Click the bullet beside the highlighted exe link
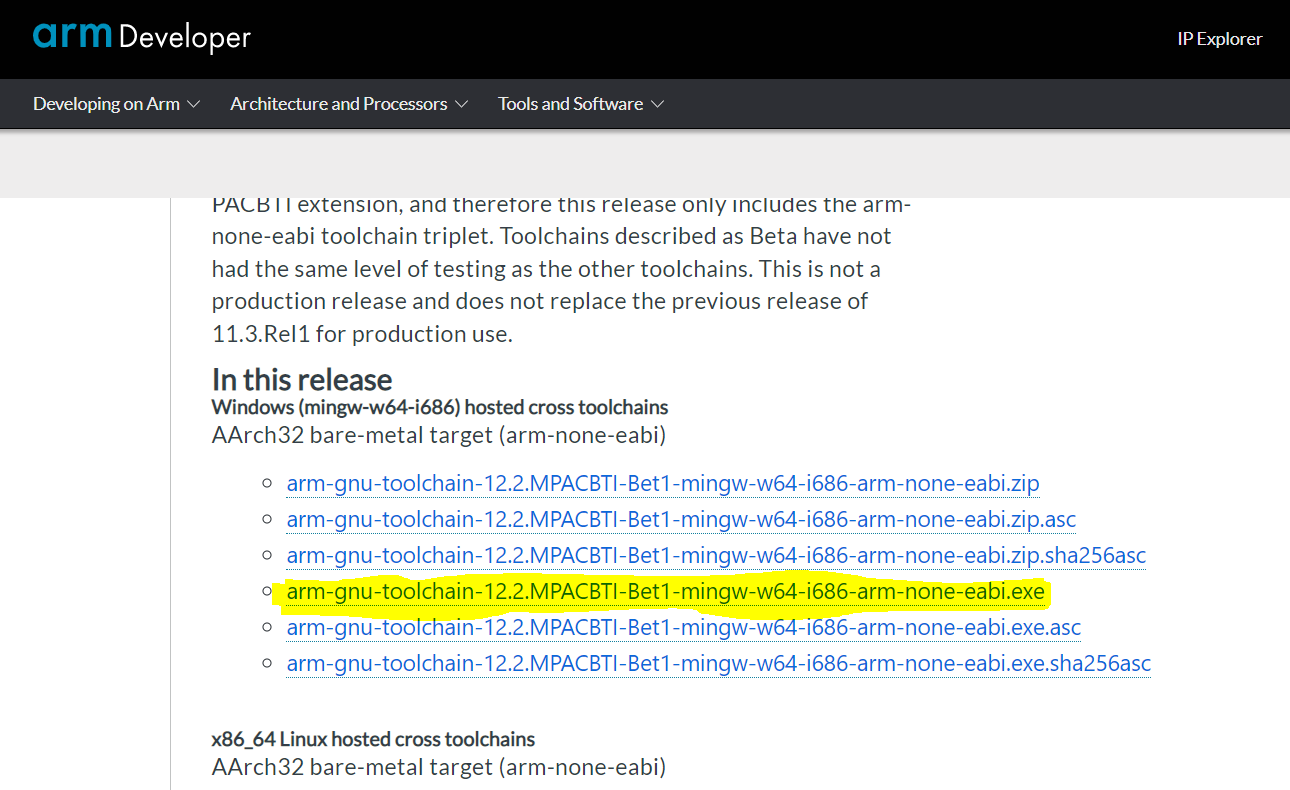This screenshot has width=1290, height=790. click(266, 591)
